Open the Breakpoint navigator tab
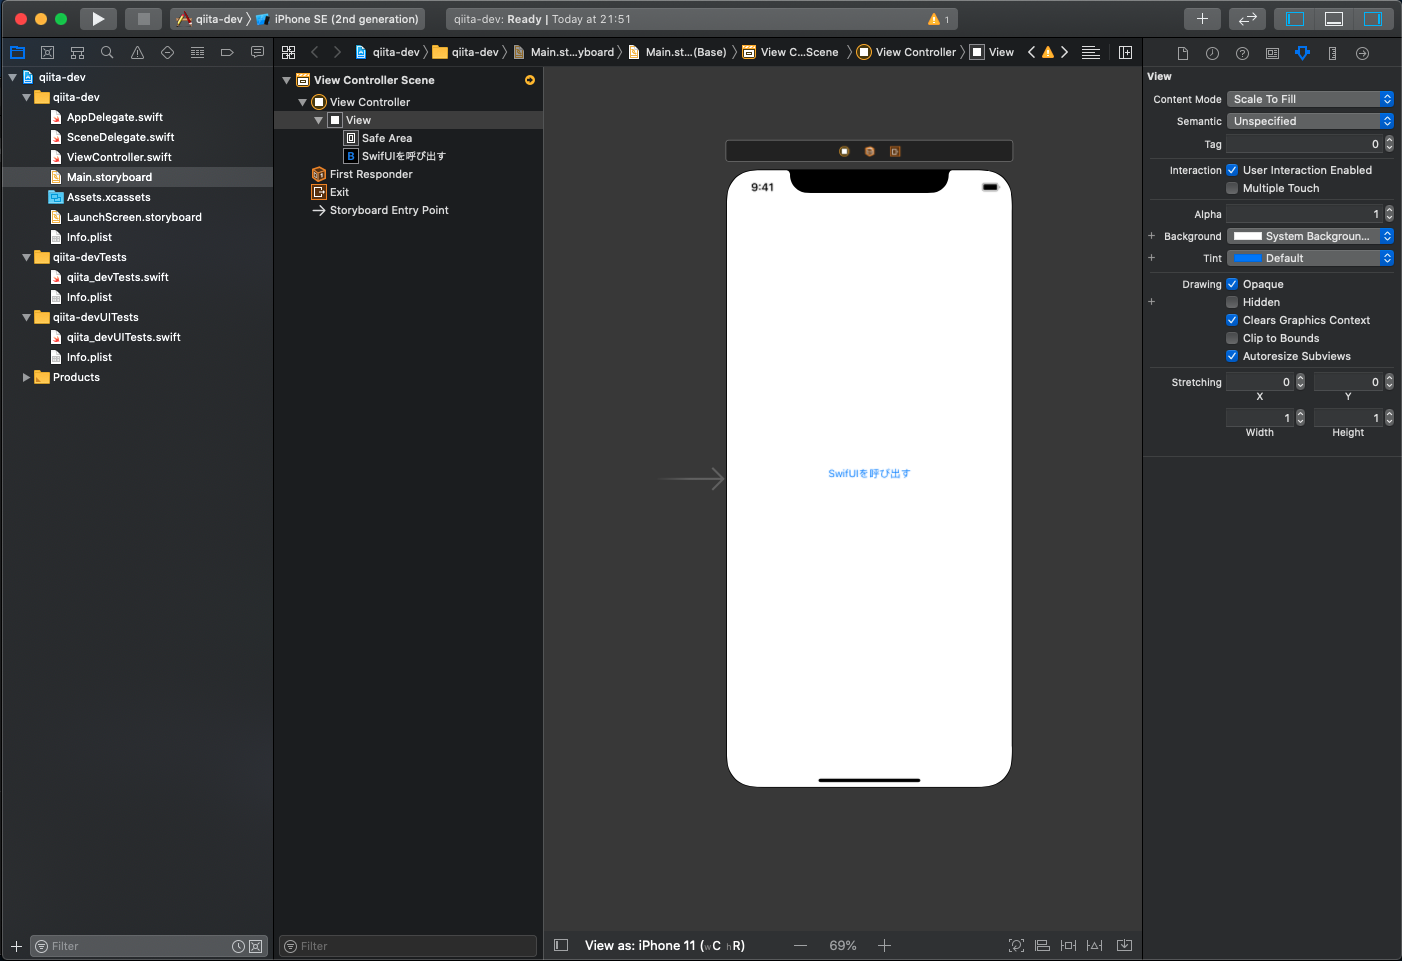The width and height of the screenshot is (1402, 961). coord(227,52)
